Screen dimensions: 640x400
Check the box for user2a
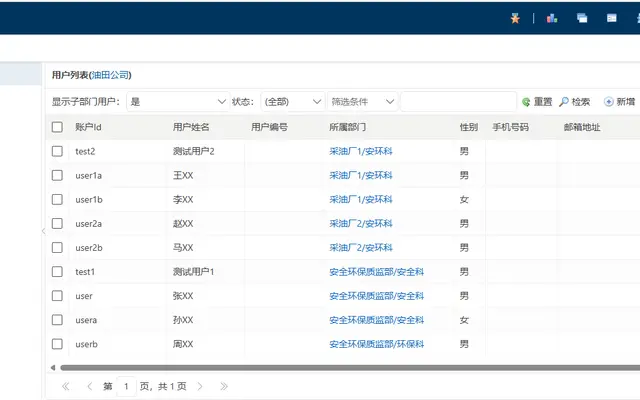(x=57, y=224)
